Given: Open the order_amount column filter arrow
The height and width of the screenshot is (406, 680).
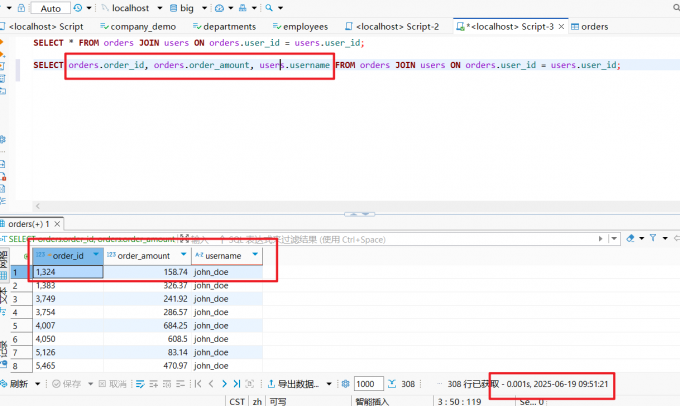Looking at the screenshot, I should [184, 254].
